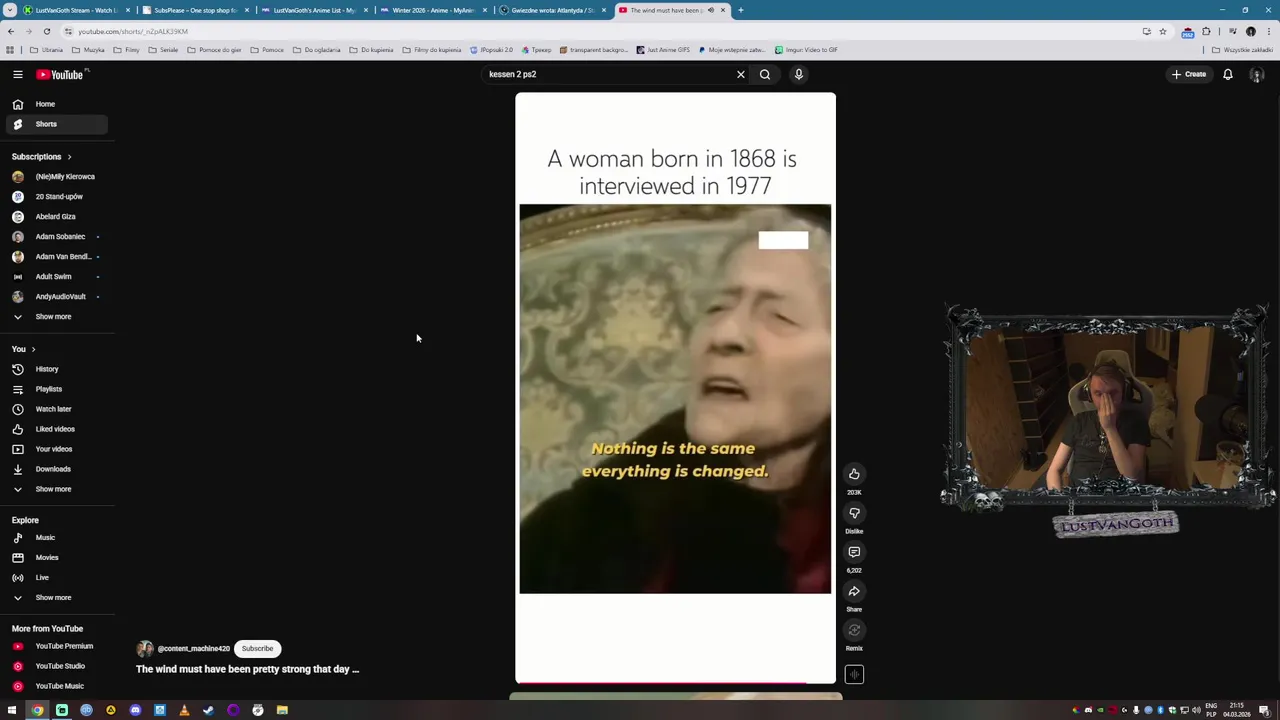Open the Ubrania bookmarks folder
Image resolution: width=1280 pixels, height=720 pixels.
click(x=46, y=49)
